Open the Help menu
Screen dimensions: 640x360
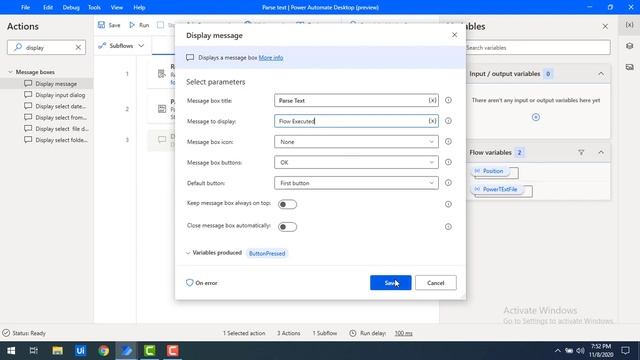139,7
